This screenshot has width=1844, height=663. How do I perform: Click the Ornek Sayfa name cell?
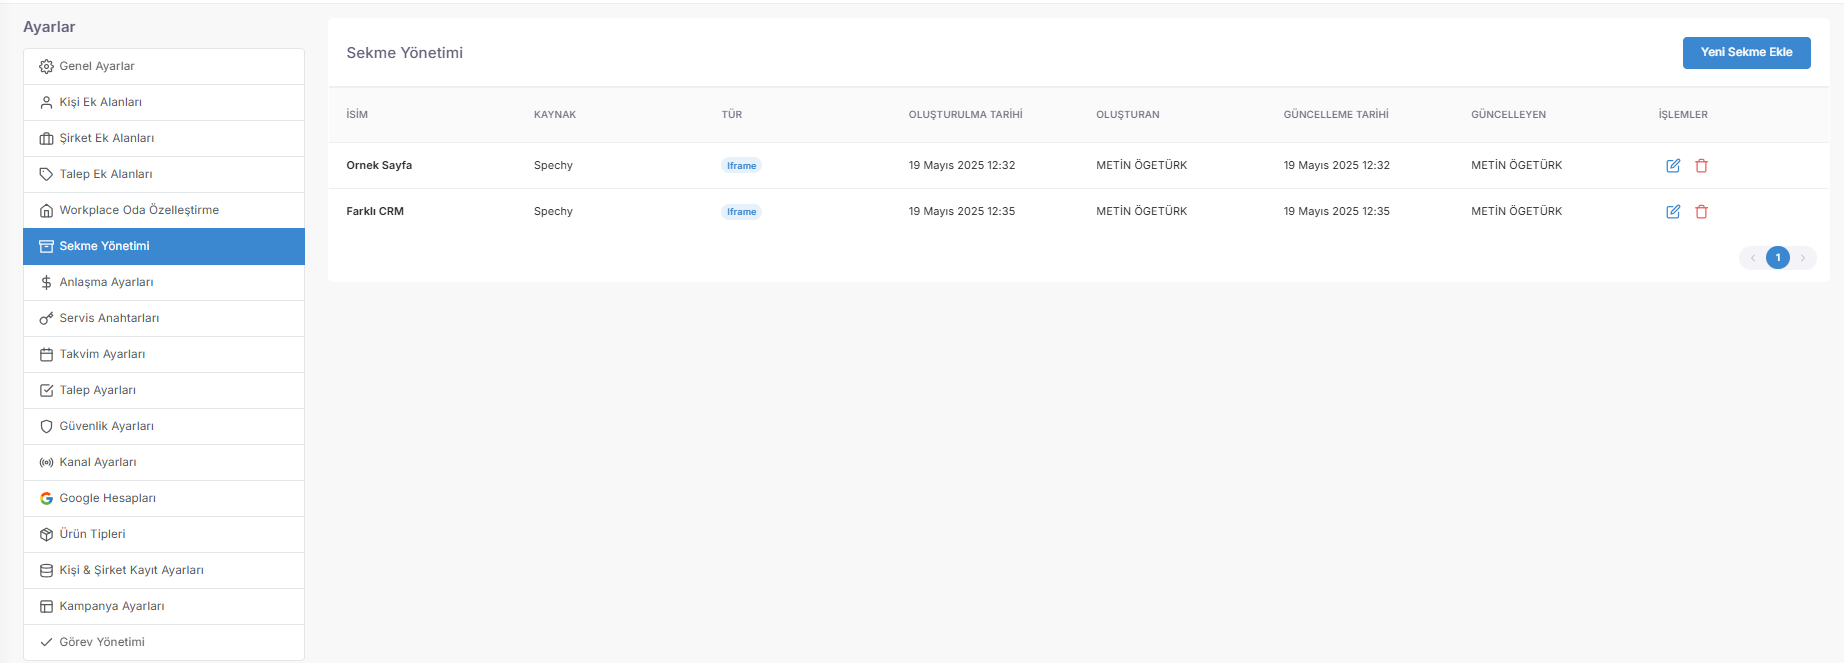coord(379,166)
